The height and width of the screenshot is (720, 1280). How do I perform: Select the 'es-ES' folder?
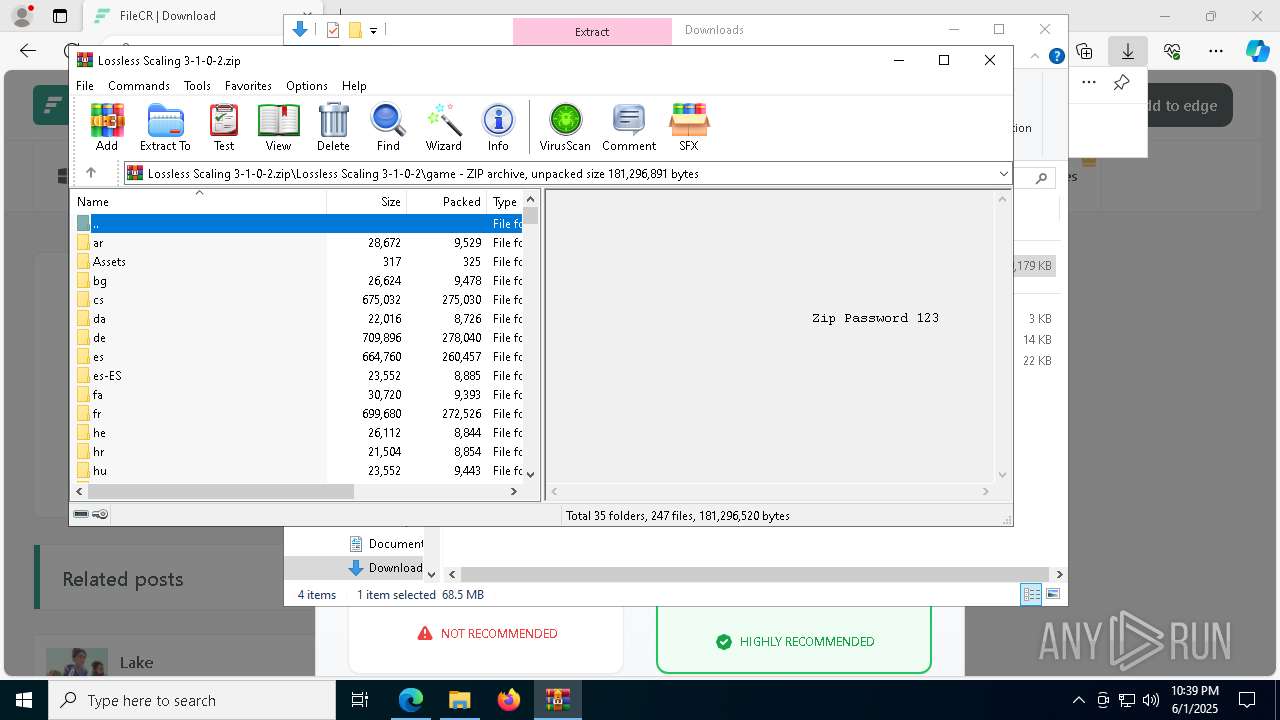click(298, 375)
